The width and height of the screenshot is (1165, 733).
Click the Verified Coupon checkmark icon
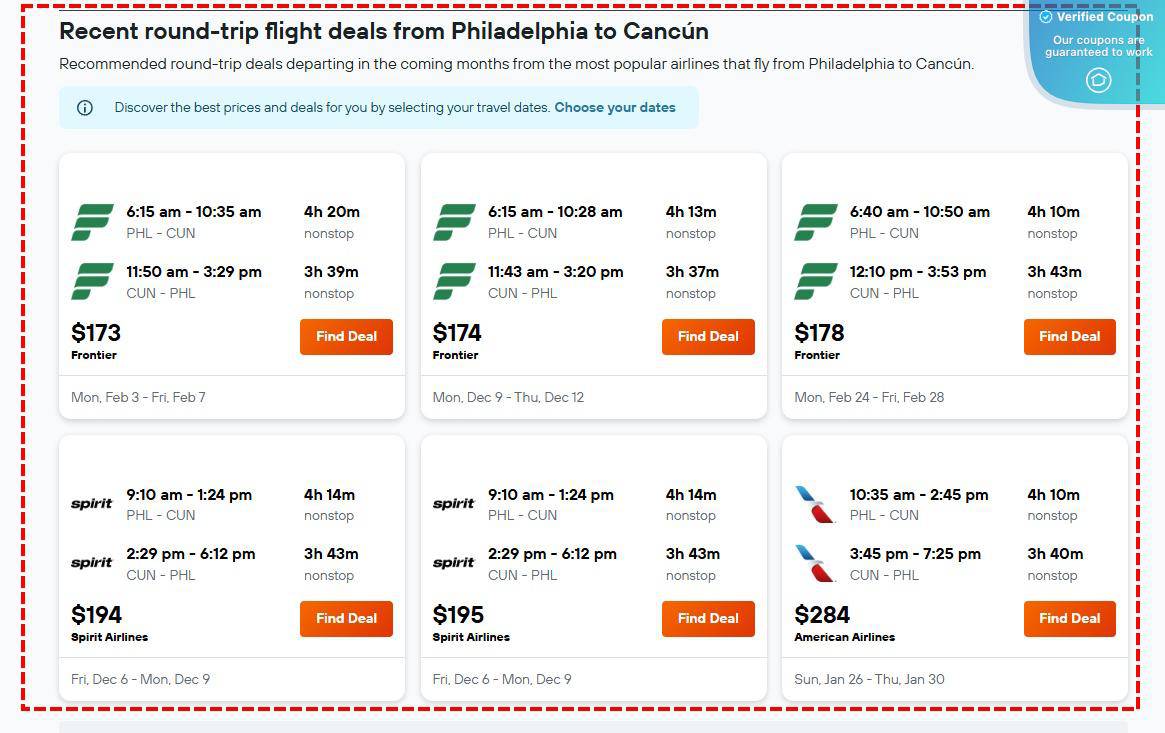1046,17
